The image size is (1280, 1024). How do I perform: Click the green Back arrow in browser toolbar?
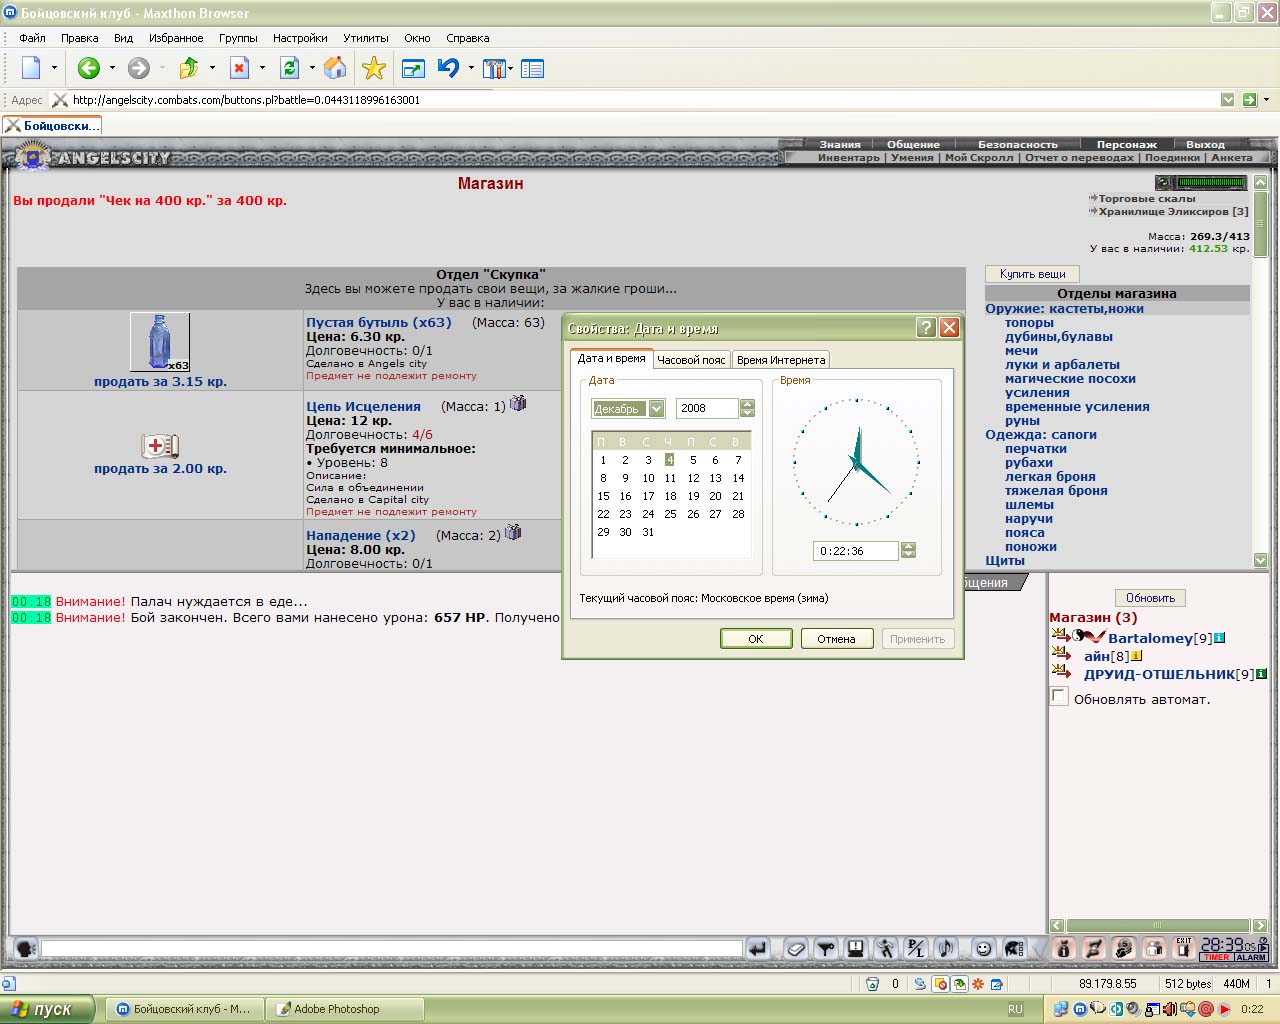(x=89, y=68)
